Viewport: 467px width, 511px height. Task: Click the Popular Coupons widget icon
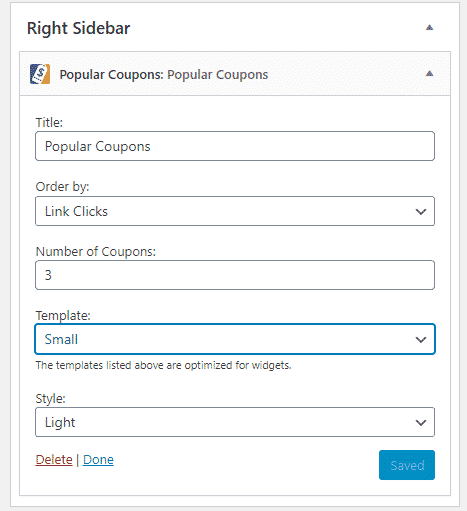point(40,74)
